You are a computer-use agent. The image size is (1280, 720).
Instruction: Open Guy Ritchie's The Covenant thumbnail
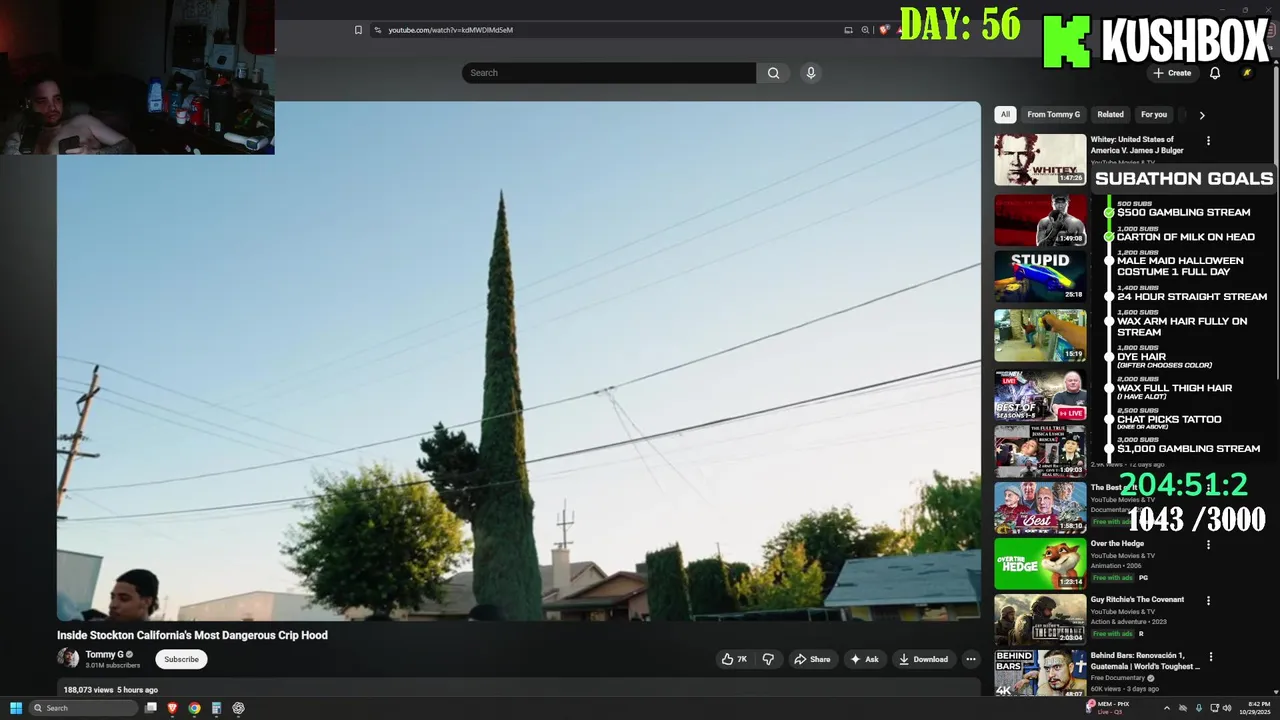pos(1040,620)
